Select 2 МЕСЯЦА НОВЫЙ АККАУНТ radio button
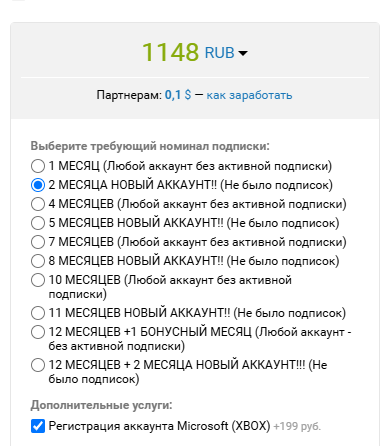The image size is (383, 446). coord(38,185)
